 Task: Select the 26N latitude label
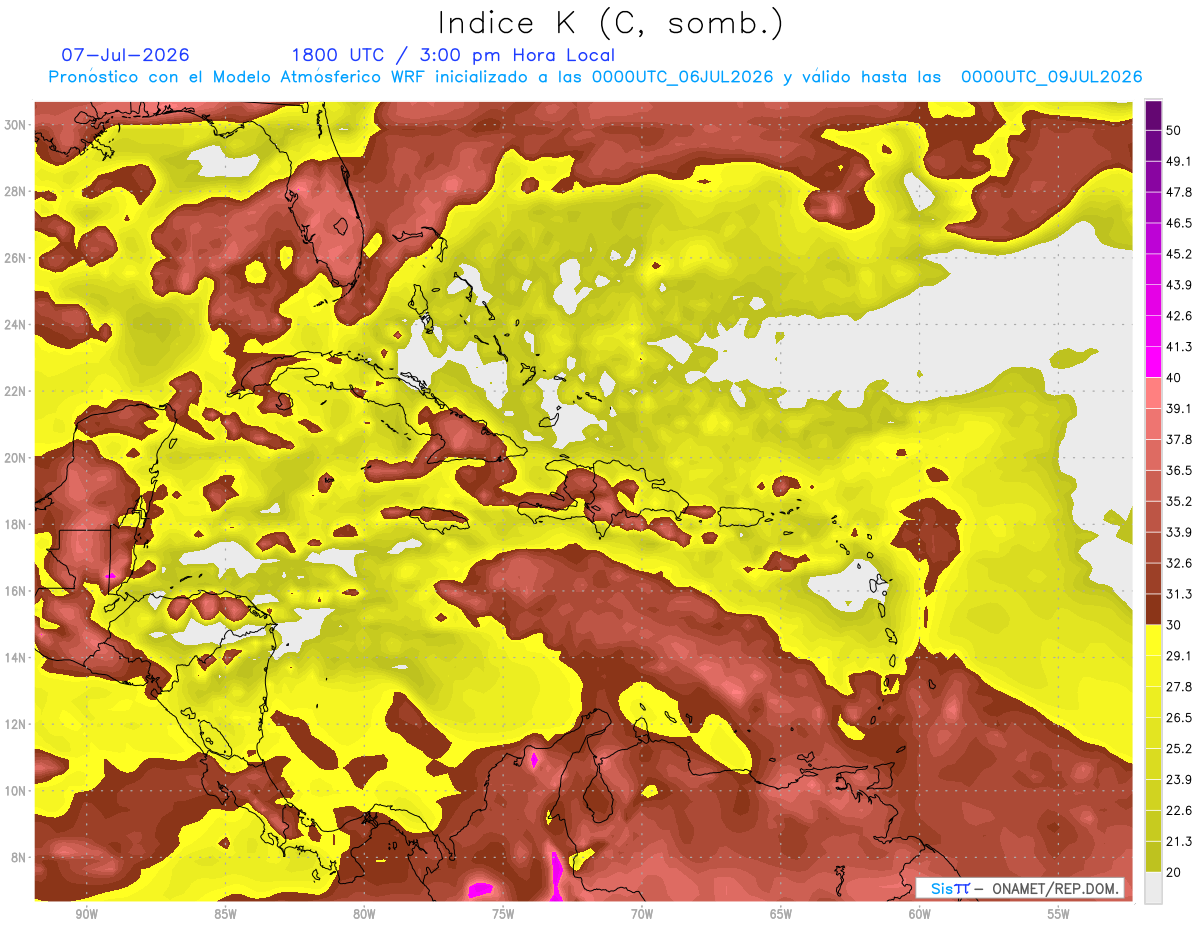point(16,258)
